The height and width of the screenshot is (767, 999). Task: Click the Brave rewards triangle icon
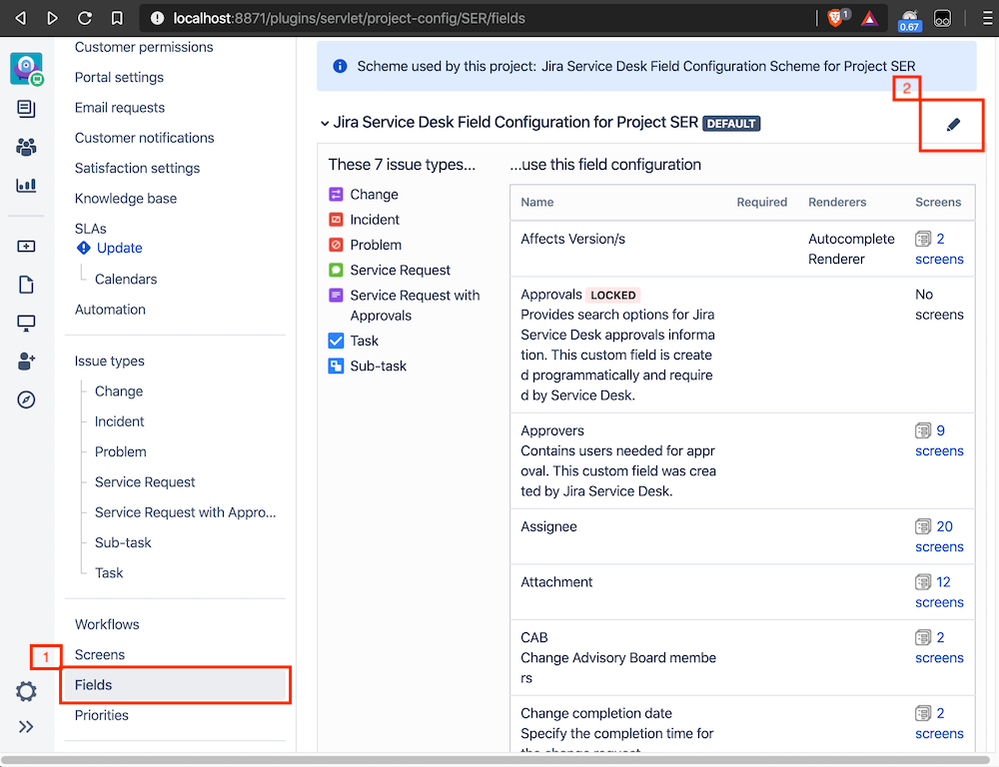point(870,18)
